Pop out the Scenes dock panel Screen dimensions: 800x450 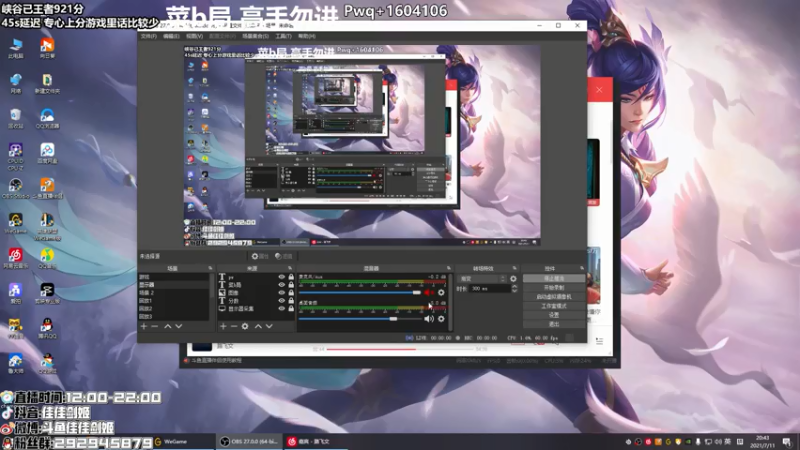210,268
